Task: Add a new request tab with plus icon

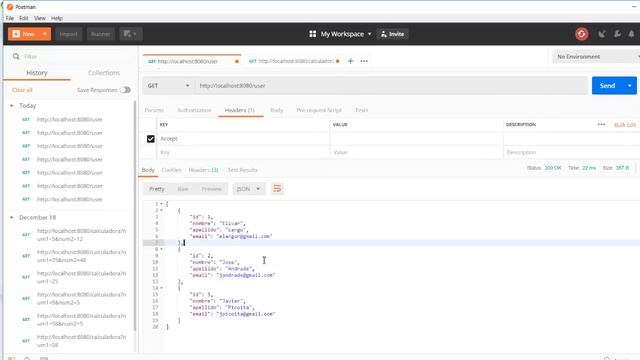Action: [x=351, y=61]
